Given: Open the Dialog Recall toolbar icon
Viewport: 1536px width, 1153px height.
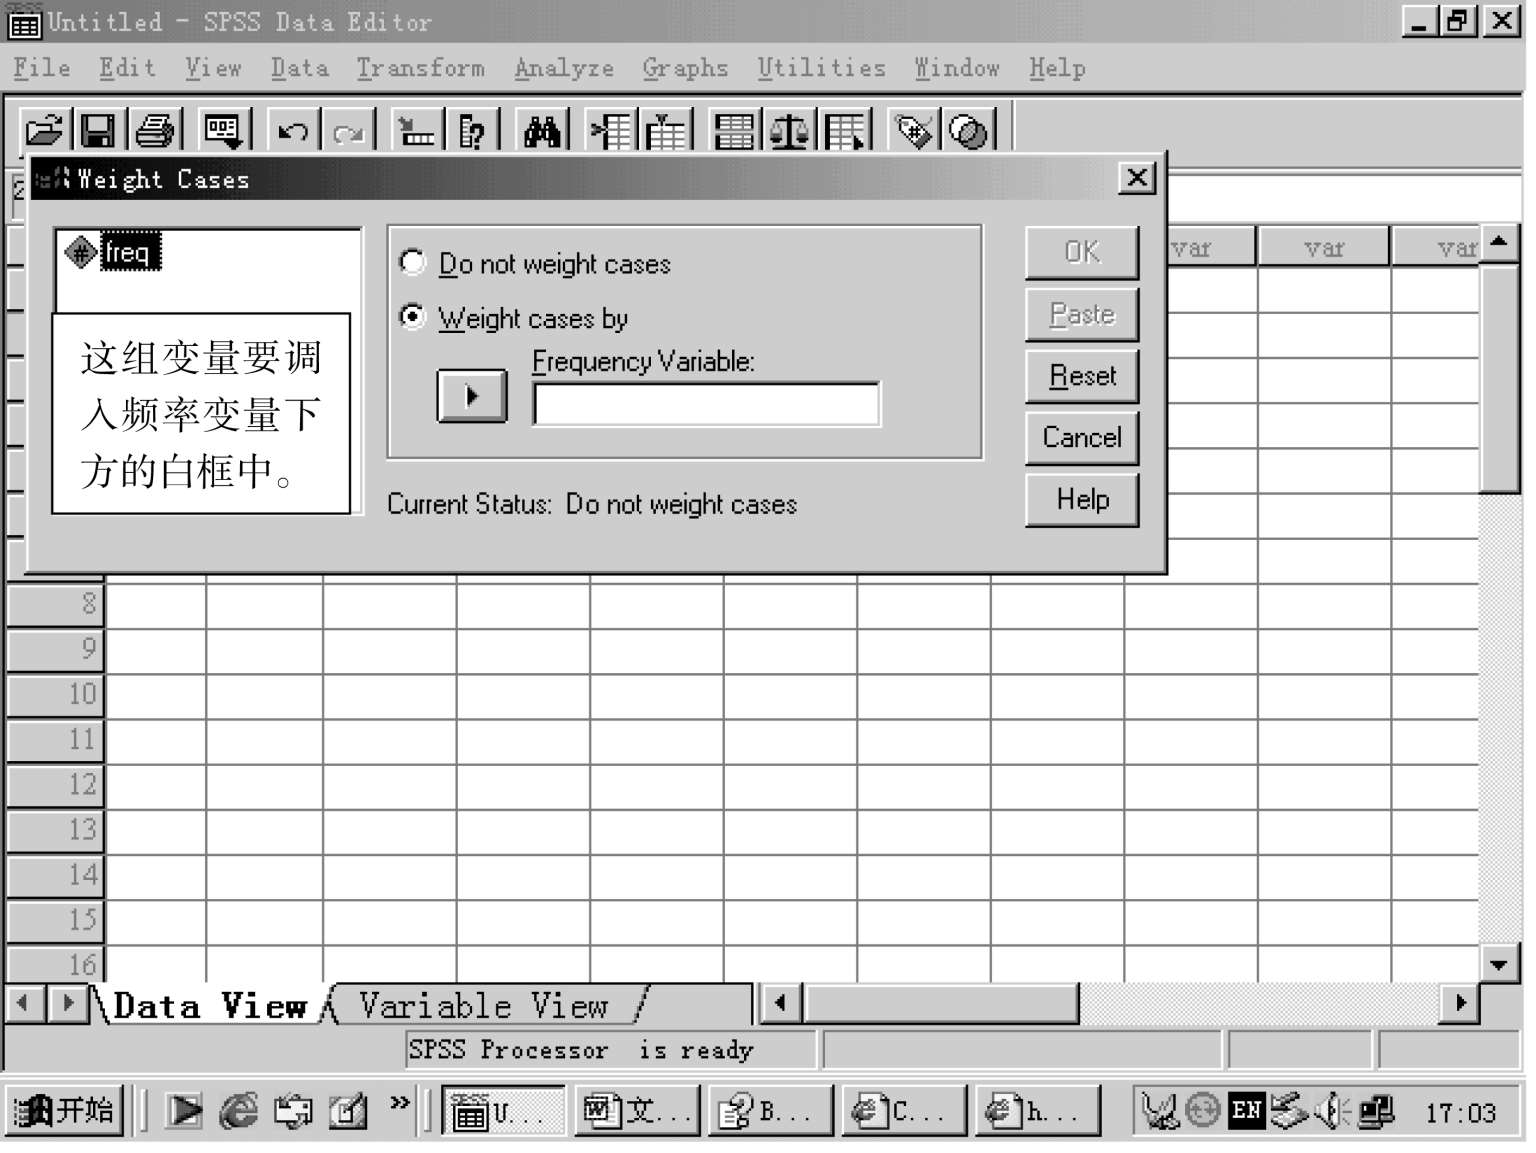Looking at the screenshot, I should pyautogui.click(x=222, y=130).
